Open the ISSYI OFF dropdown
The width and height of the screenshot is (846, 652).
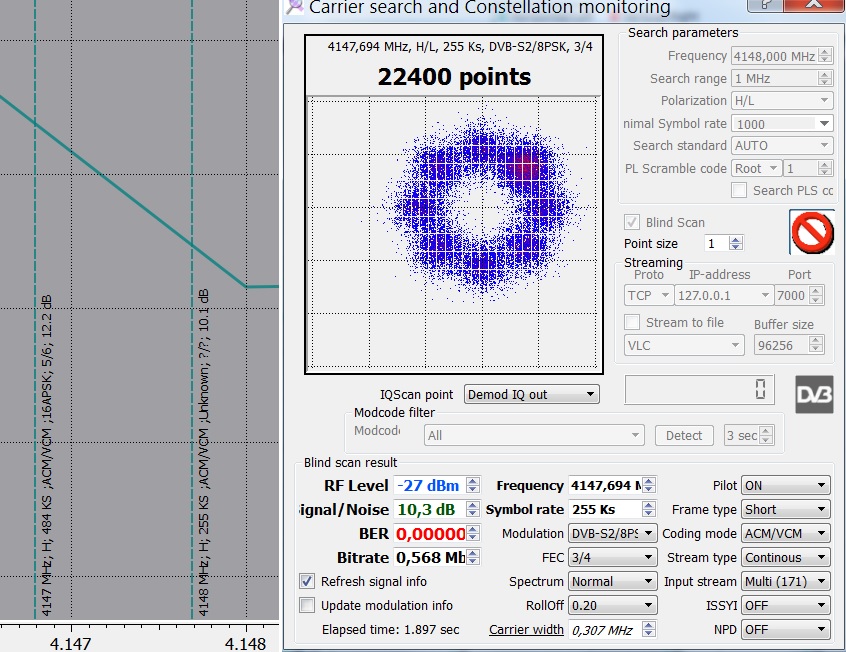pos(786,605)
